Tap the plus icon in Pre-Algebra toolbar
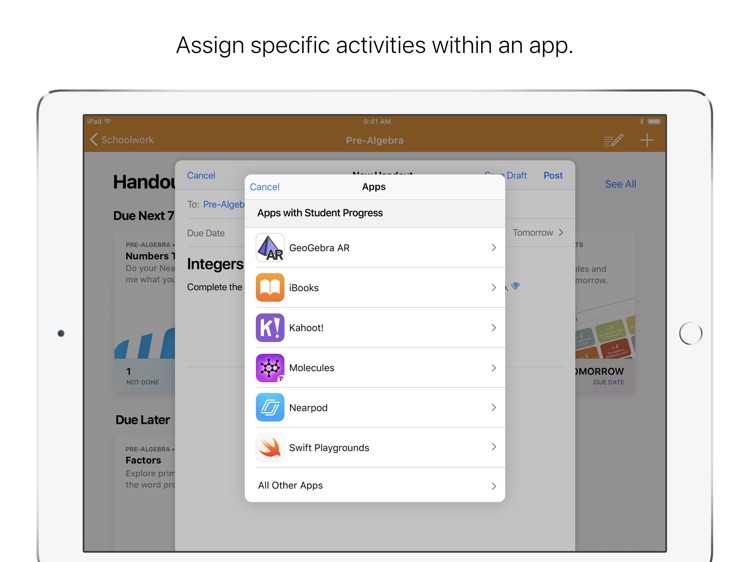750x562 pixels. [x=647, y=140]
